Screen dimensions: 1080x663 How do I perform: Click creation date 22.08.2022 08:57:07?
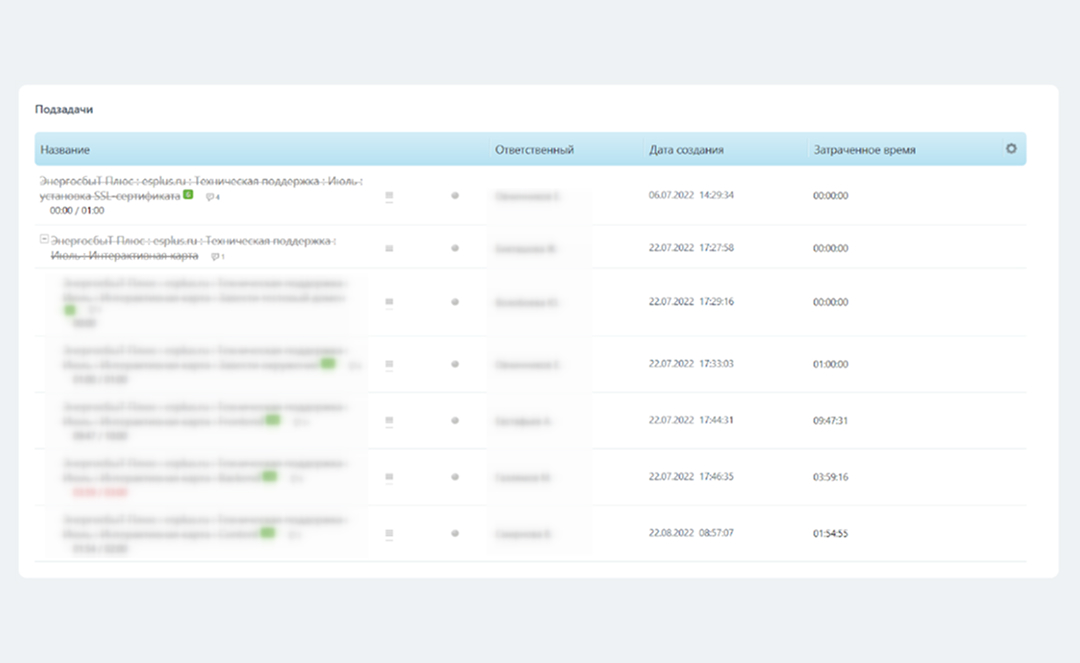(x=691, y=532)
